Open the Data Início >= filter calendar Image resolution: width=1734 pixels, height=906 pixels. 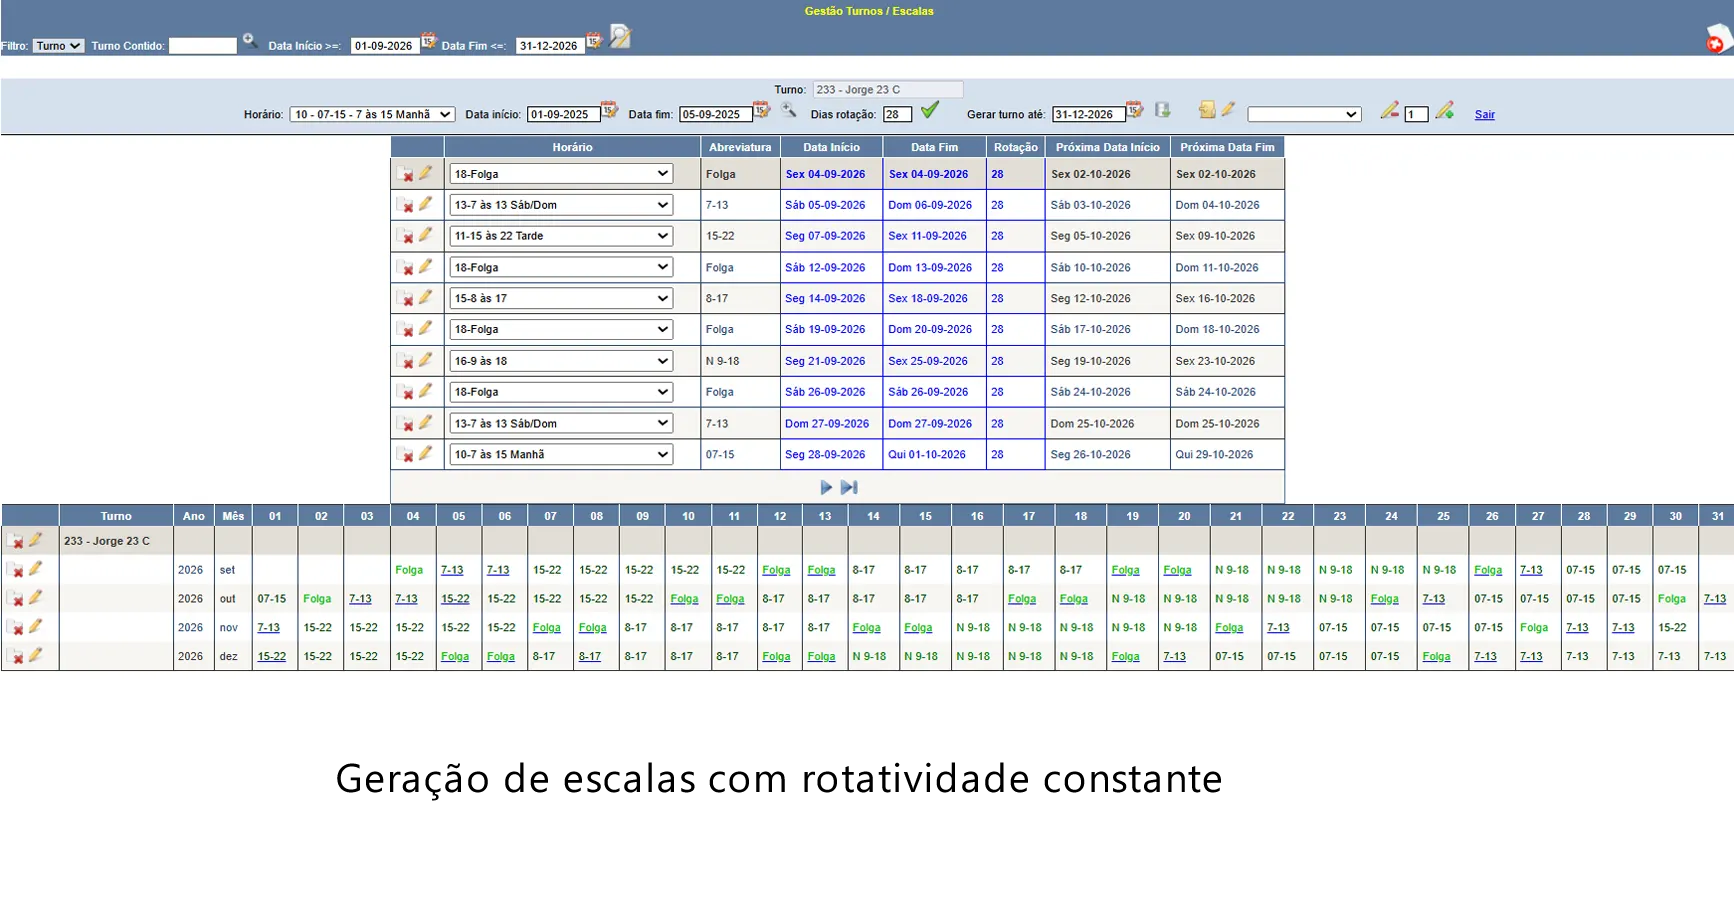tap(428, 41)
